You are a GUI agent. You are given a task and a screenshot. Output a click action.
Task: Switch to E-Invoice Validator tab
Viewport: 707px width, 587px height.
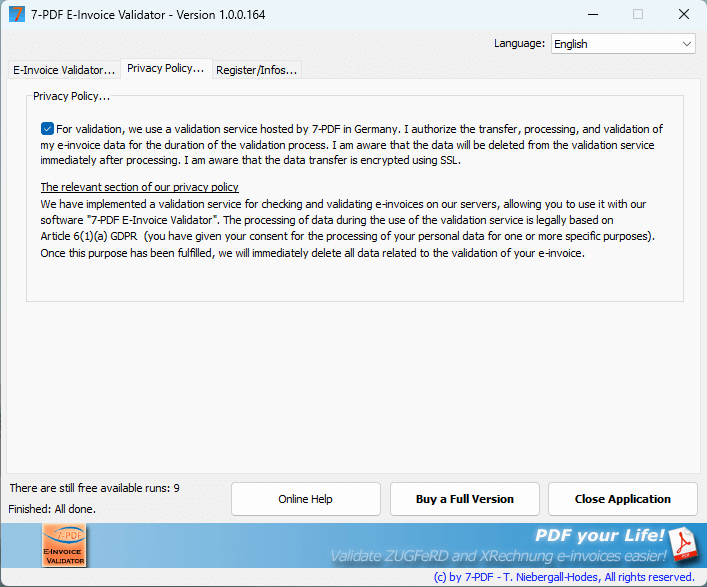click(x=64, y=70)
